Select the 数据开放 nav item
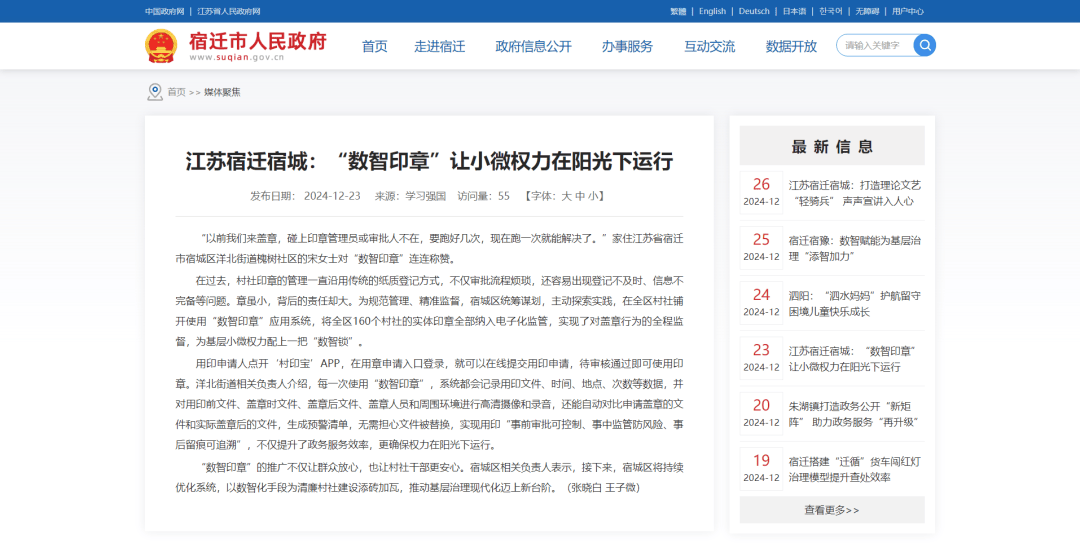This screenshot has height=556, width=1080. (x=791, y=46)
